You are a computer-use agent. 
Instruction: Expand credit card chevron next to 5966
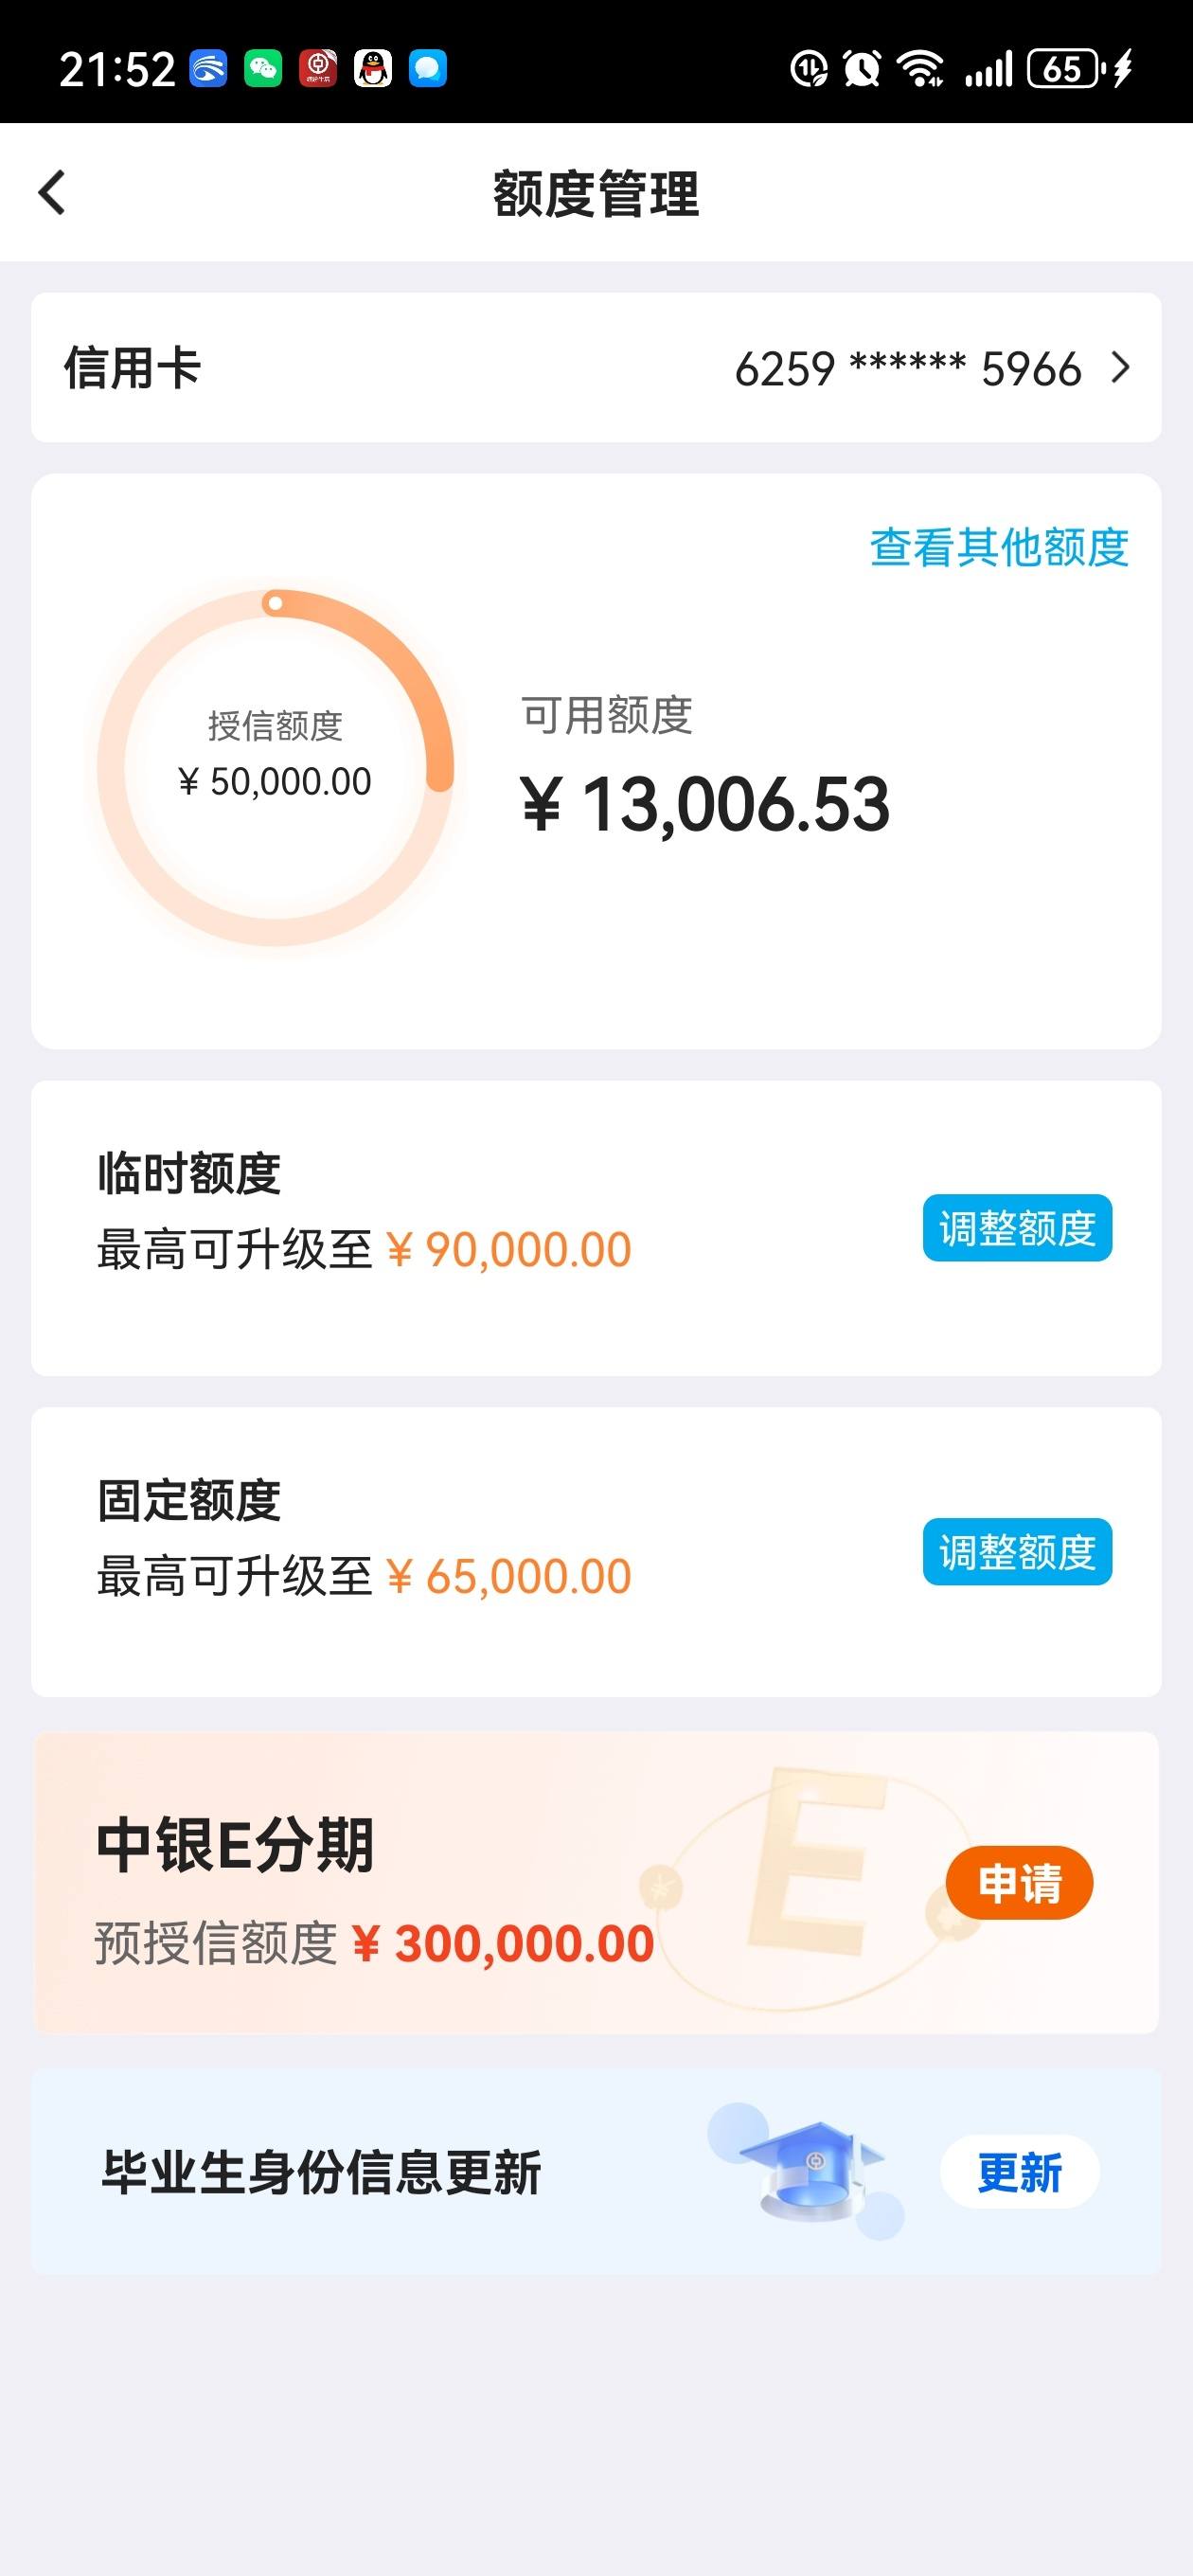(x=1121, y=368)
